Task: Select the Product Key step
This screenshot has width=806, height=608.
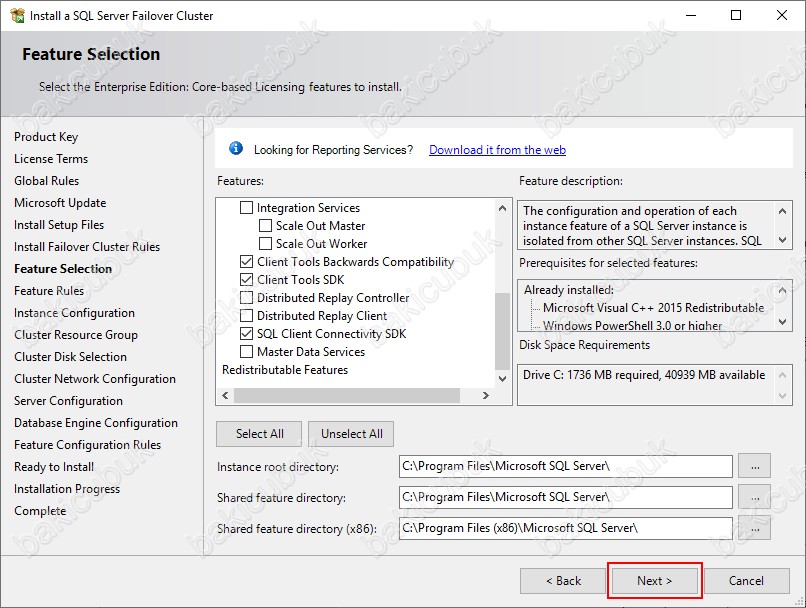Action: [46, 137]
